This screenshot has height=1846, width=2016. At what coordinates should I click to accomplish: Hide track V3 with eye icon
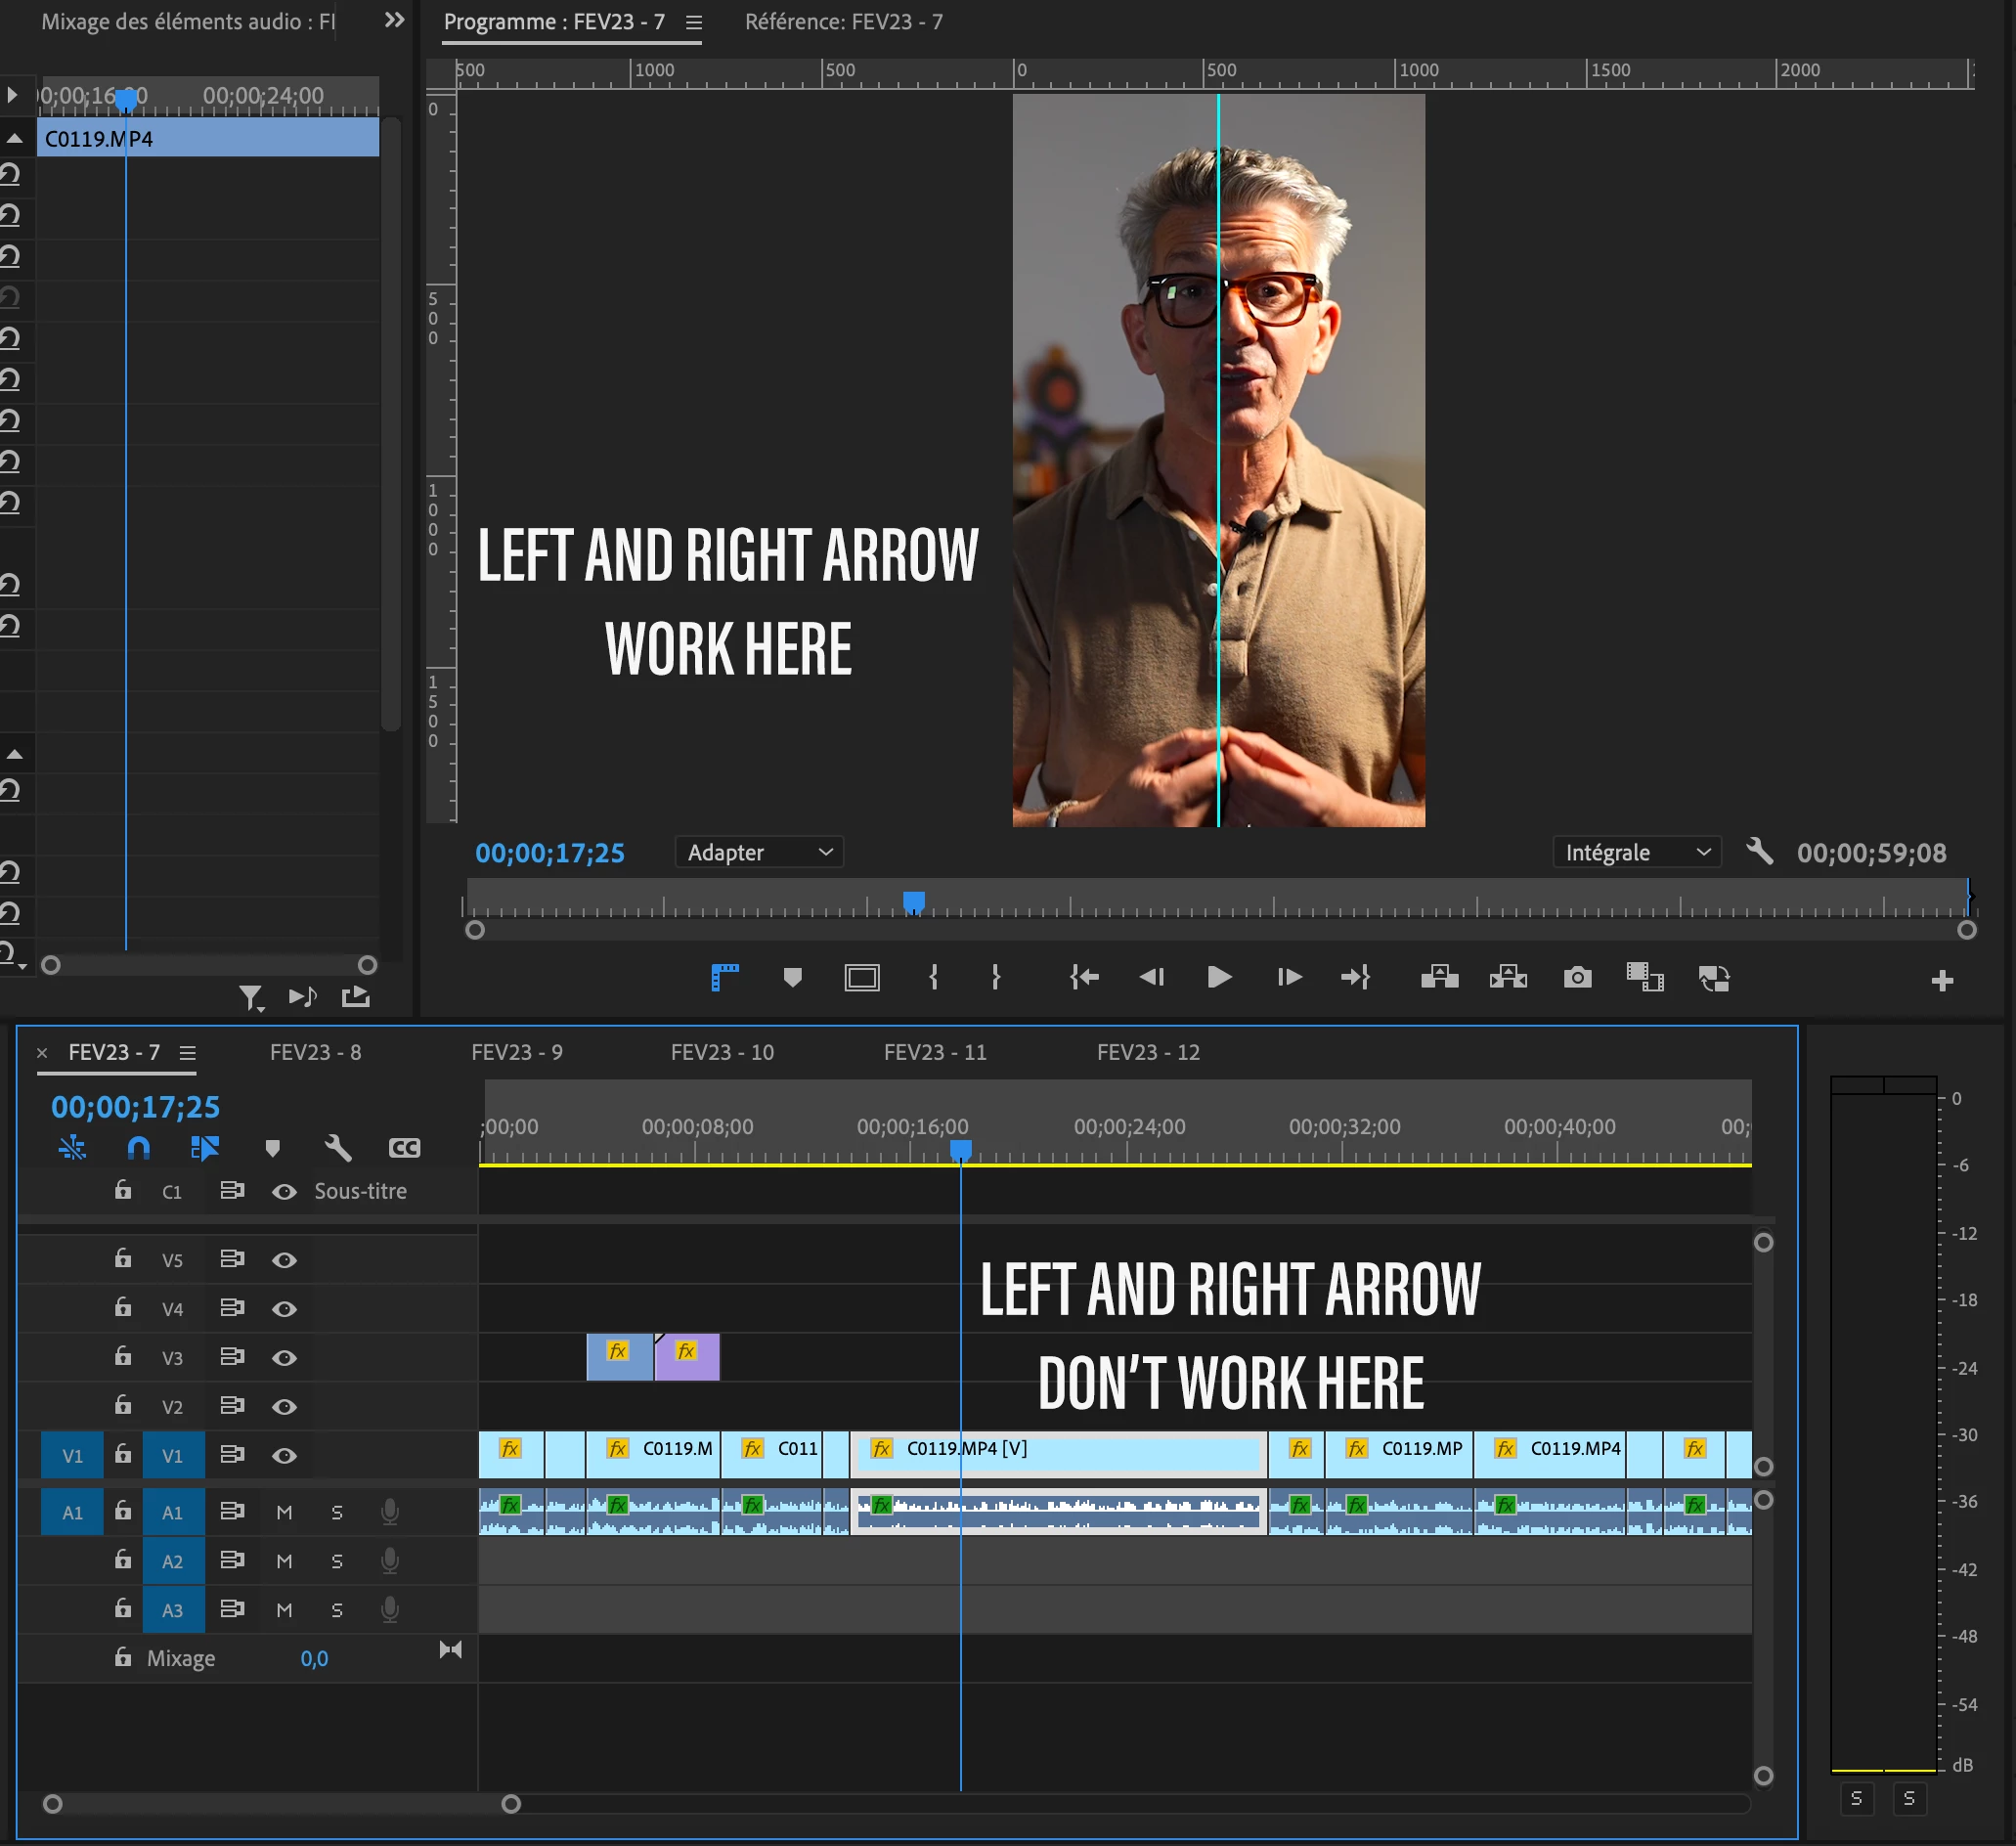point(284,1358)
